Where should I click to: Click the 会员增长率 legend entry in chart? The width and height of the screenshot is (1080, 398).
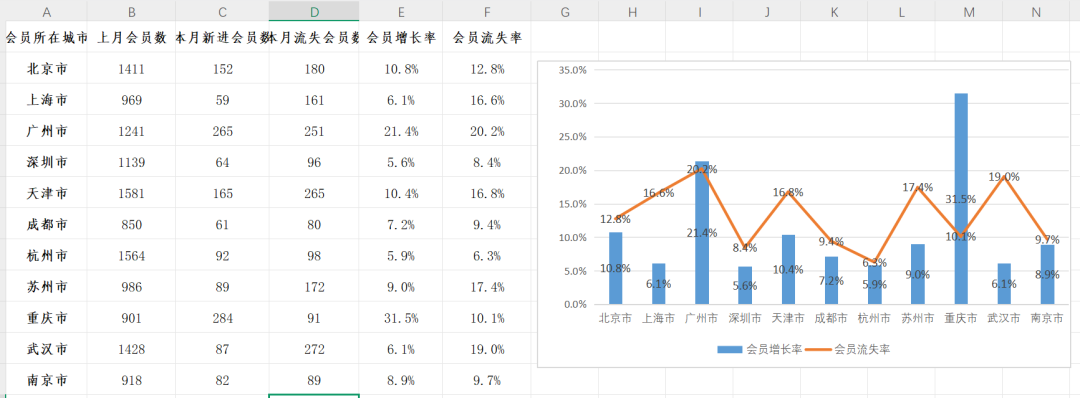(x=760, y=349)
